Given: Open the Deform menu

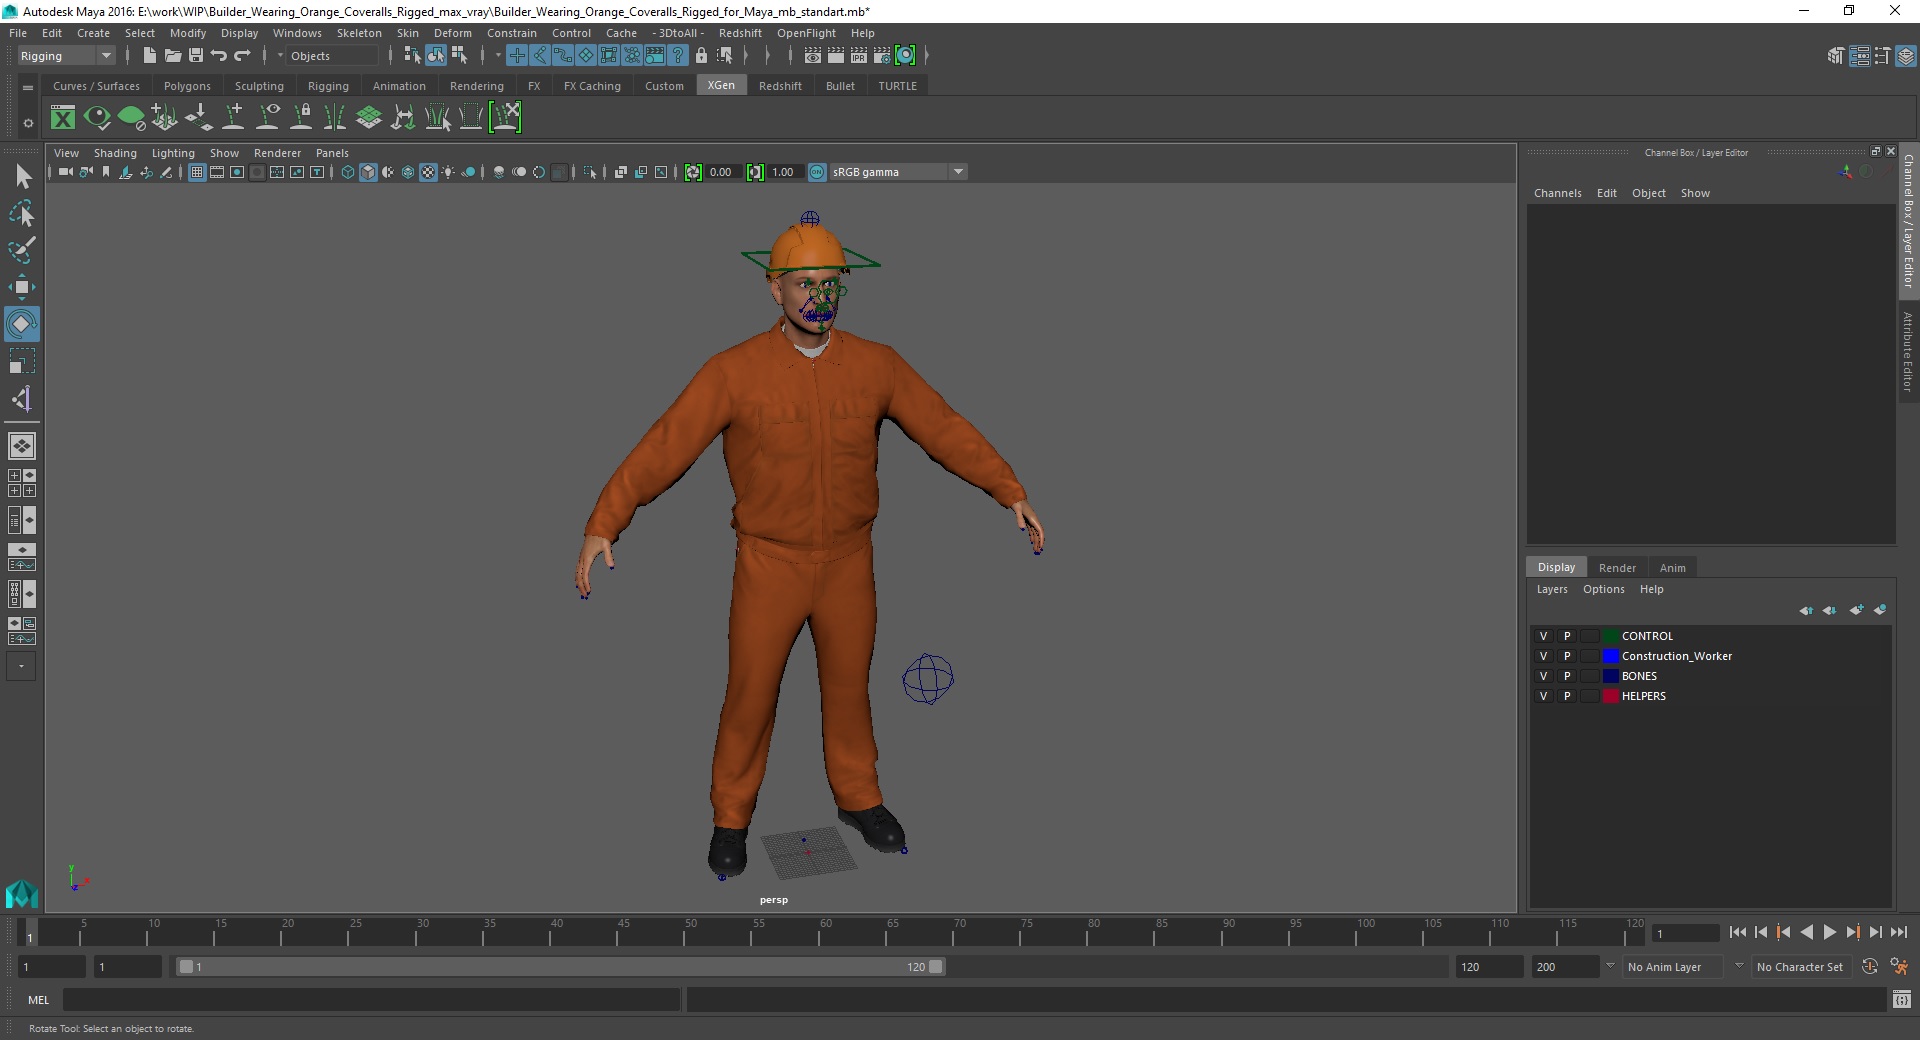Looking at the screenshot, I should coord(452,33).
